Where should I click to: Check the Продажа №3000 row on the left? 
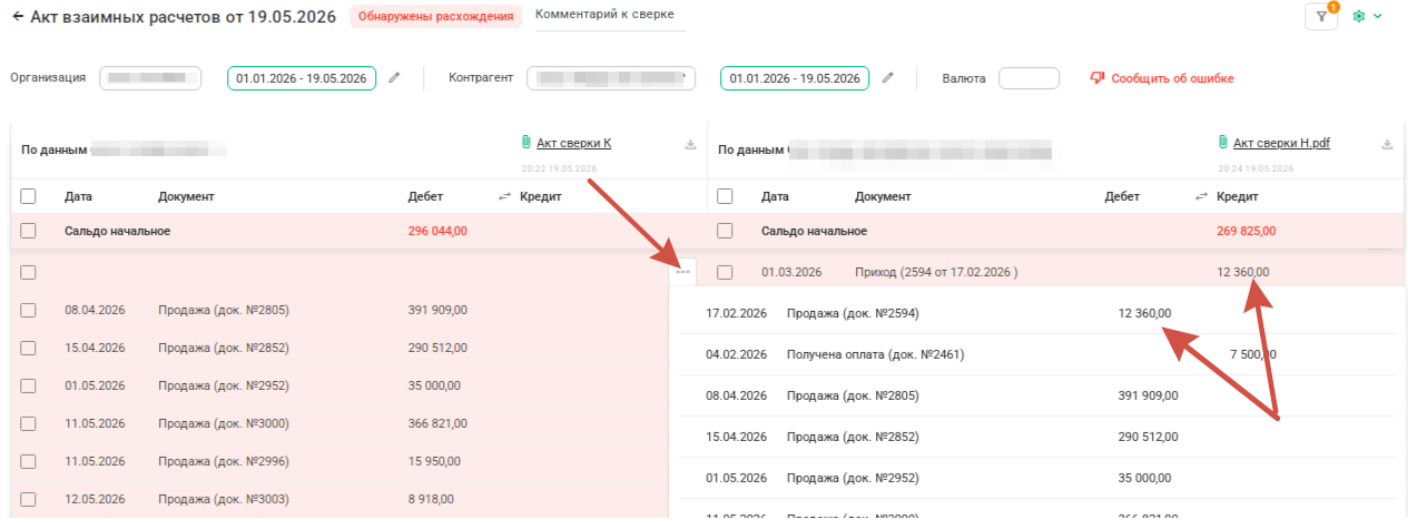point(28,424)
